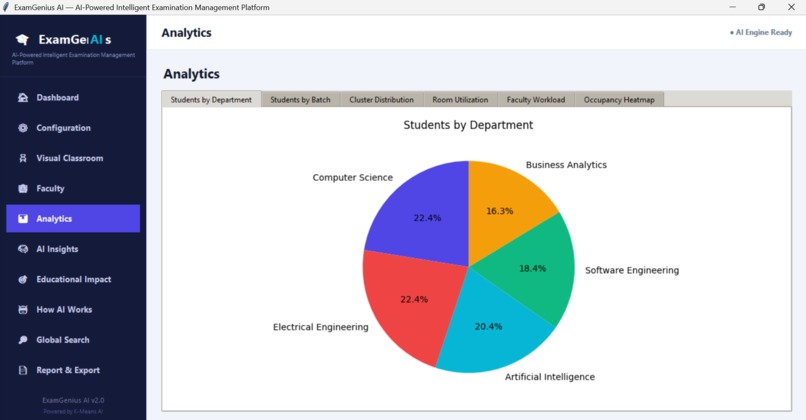Open Faculty section in sidebar
The image size is (806, 420).
[x=73, y=189]
